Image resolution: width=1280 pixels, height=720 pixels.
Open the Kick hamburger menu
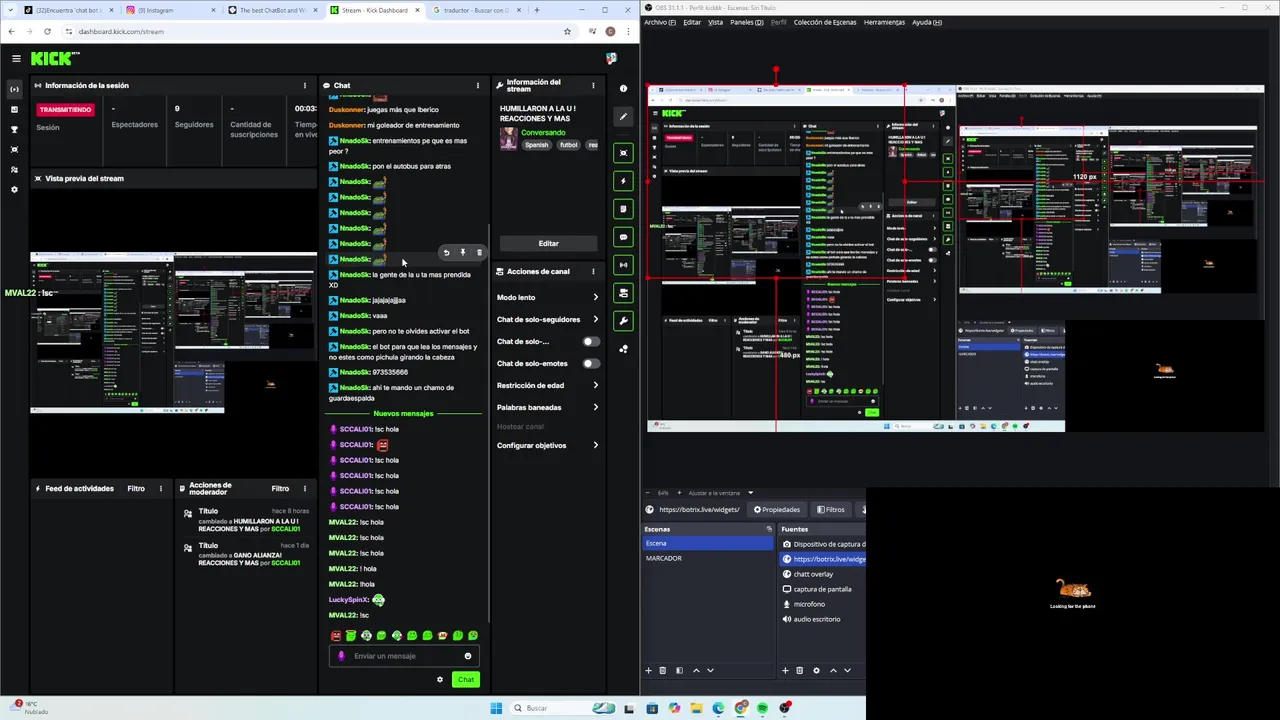click(x=16, y=59)
